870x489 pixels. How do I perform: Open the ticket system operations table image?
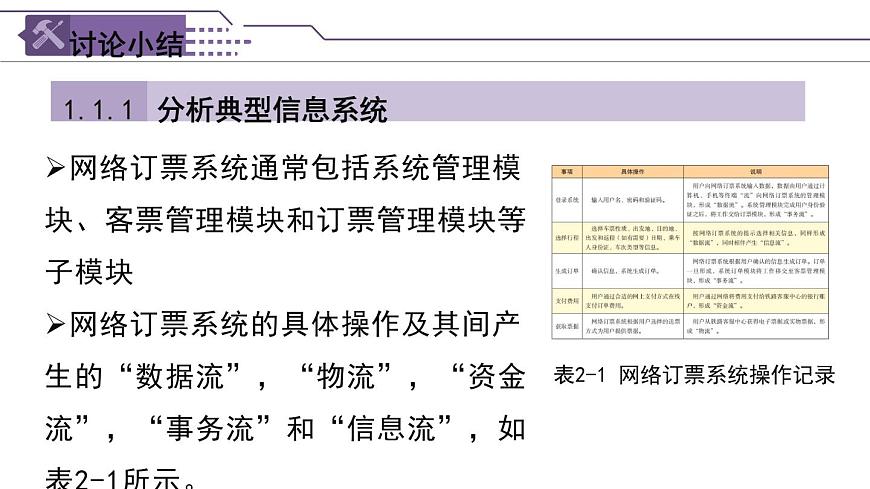[690, 251]
